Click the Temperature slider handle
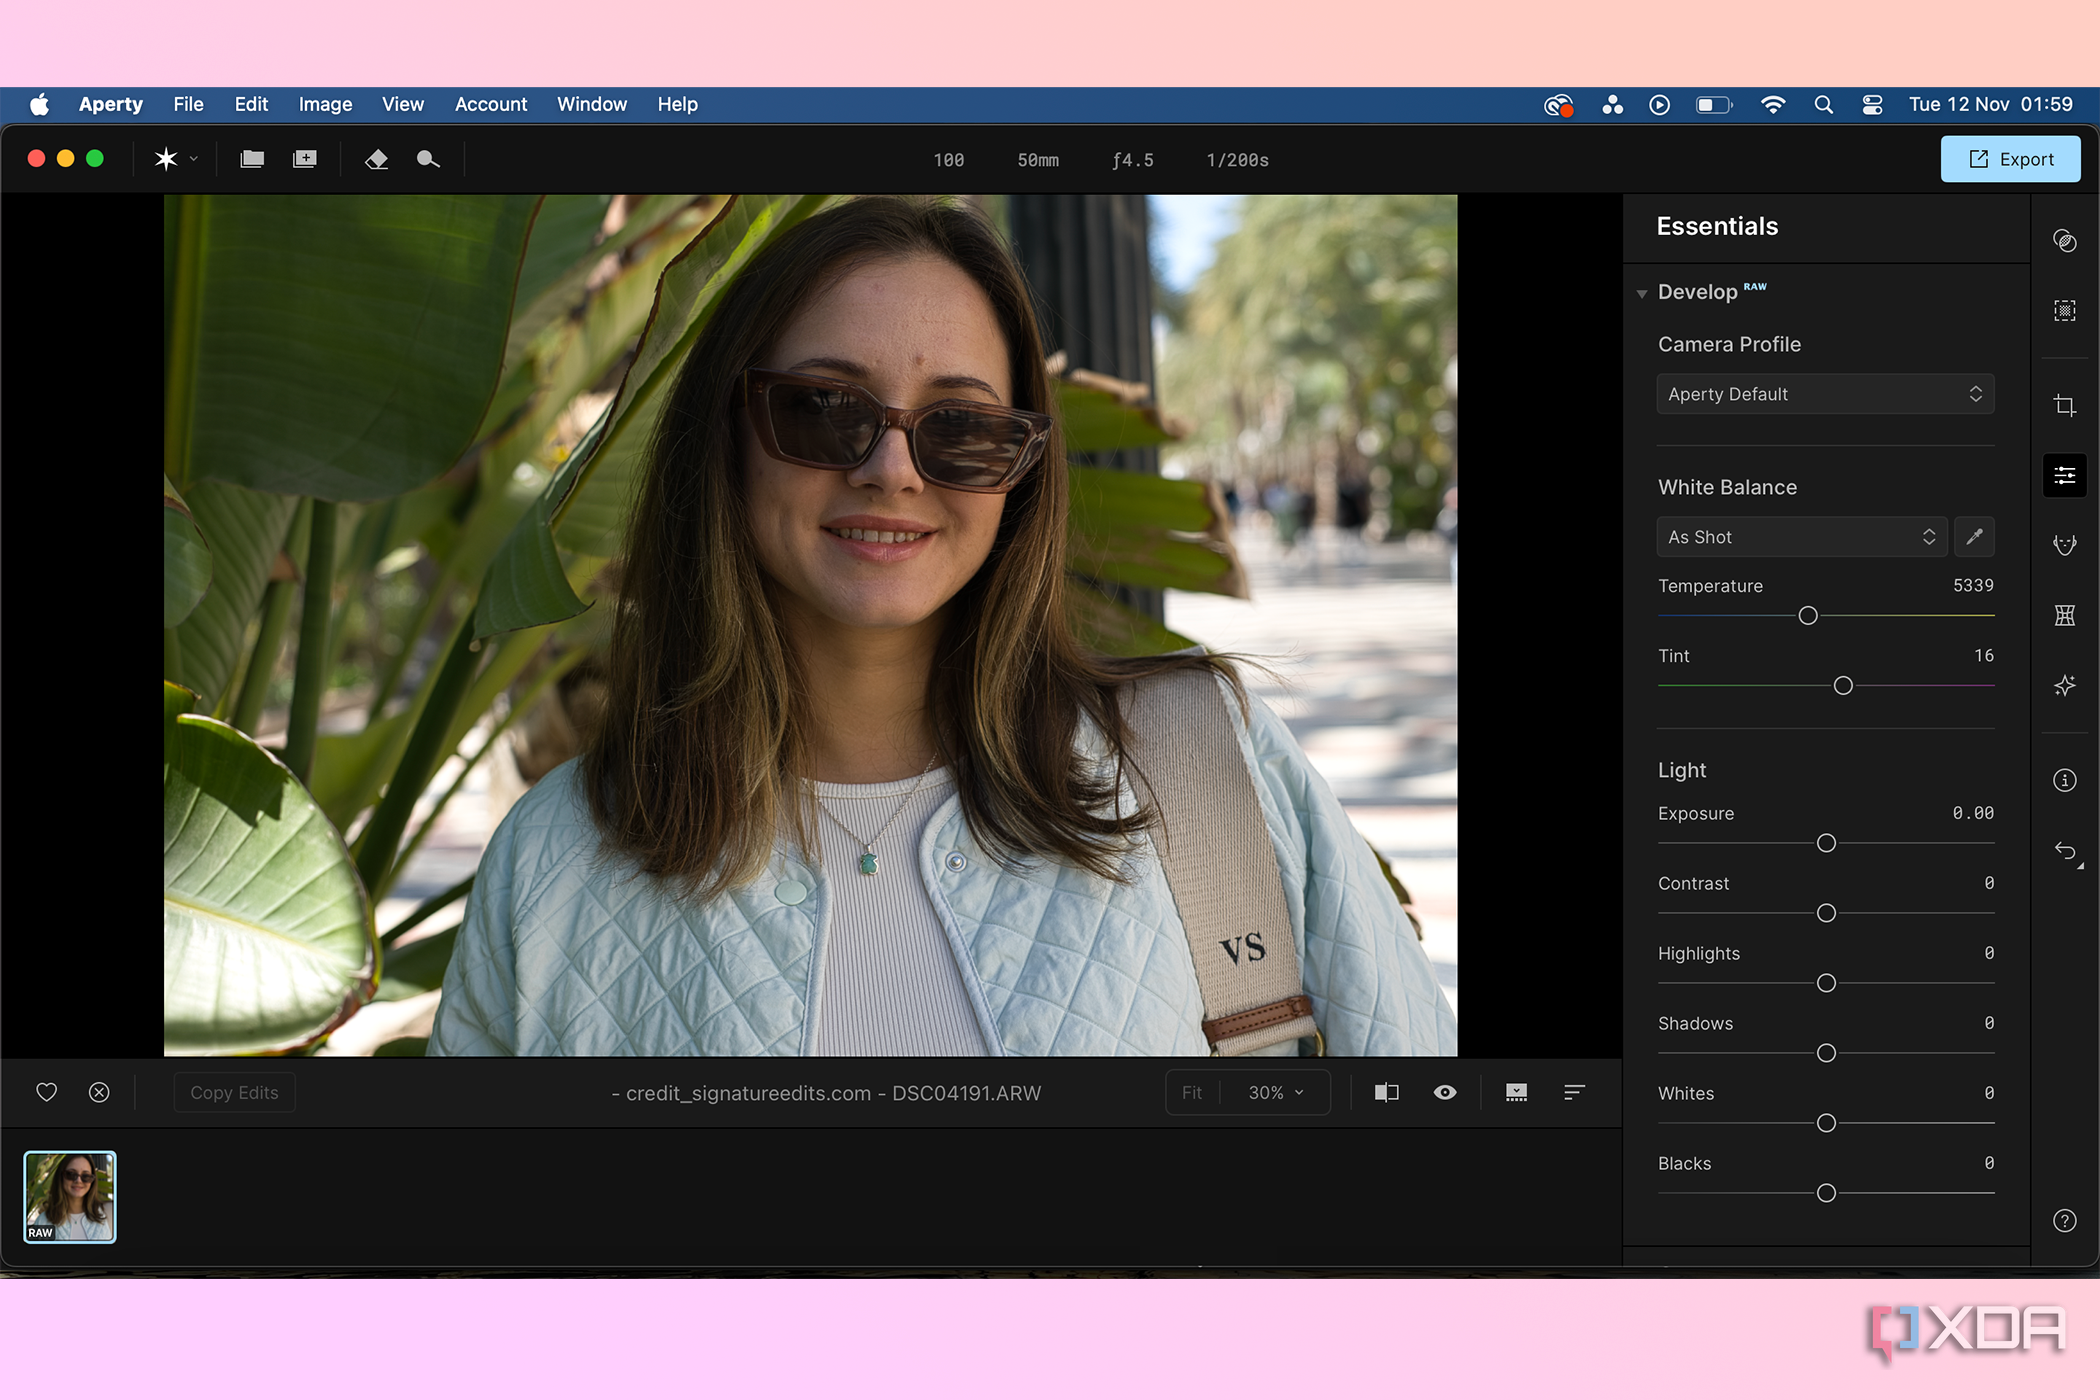This screenshot has height=1400, width=2100. (x=1808, y=616)
